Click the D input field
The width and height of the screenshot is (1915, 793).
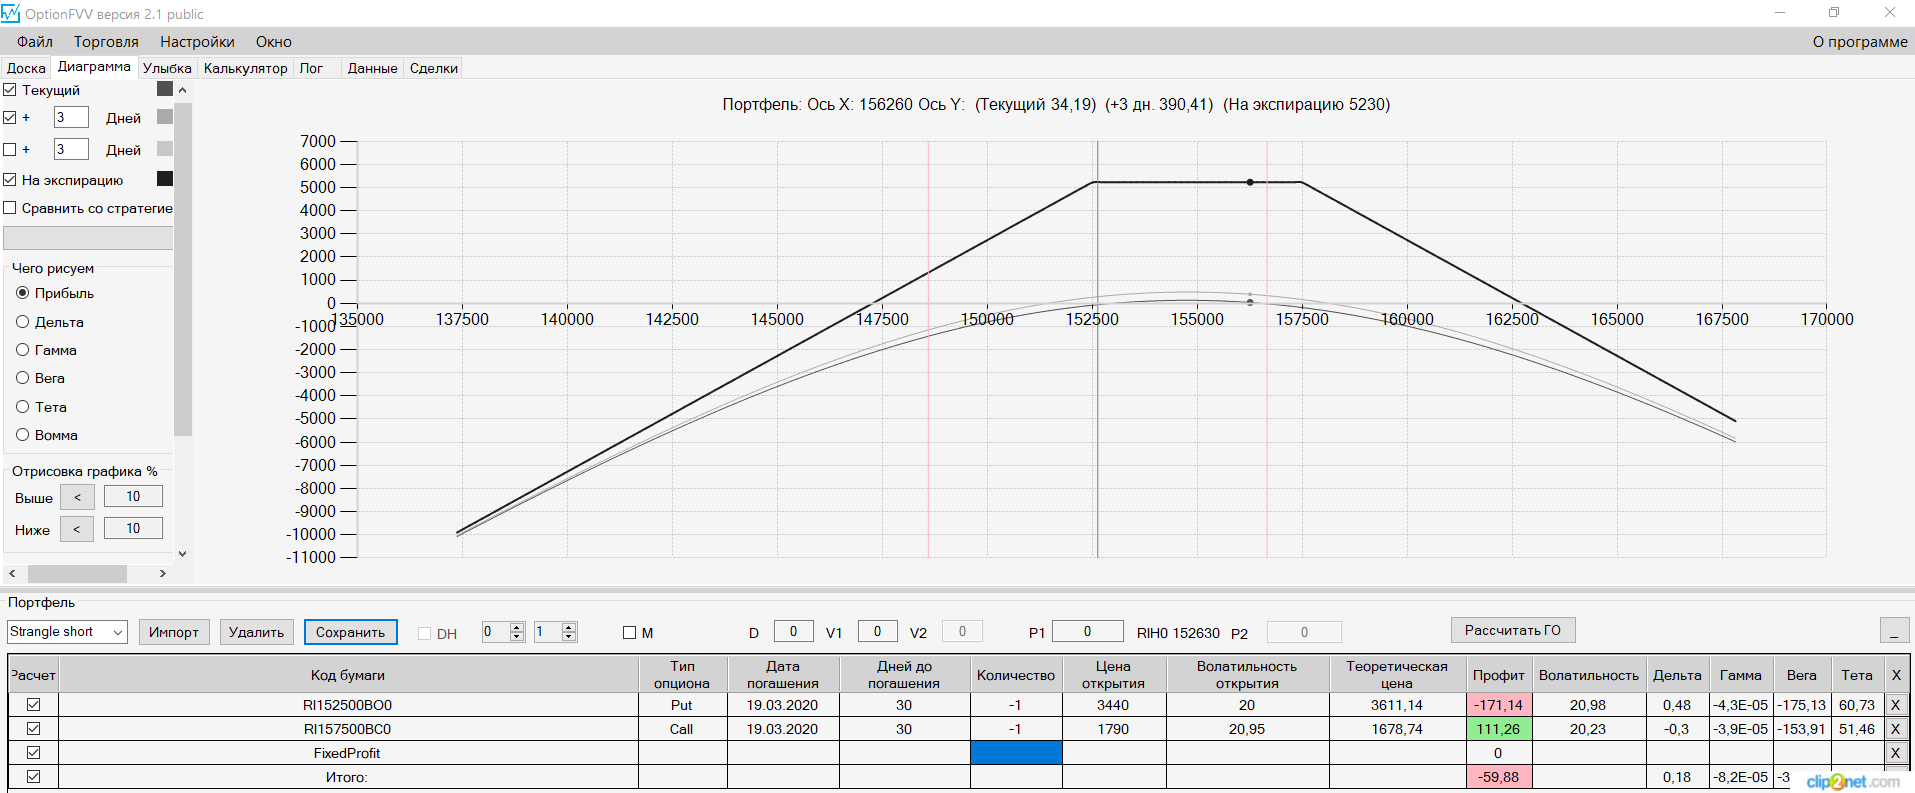(793, 631)
